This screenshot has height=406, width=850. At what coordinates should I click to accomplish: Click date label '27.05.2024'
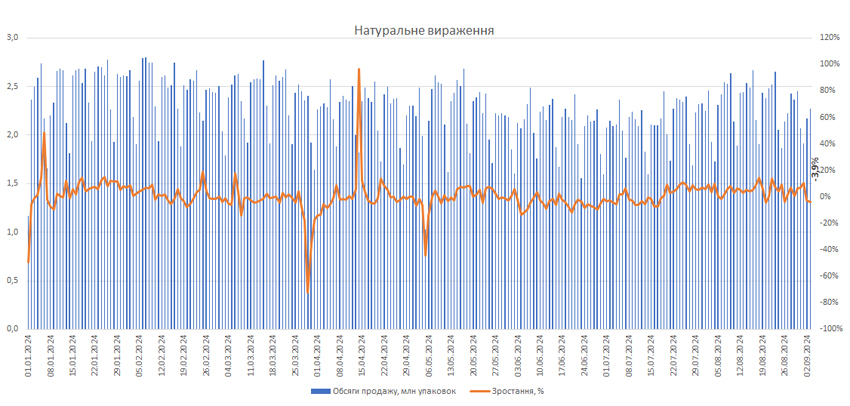pyautogui.click(x=495, y=355)
